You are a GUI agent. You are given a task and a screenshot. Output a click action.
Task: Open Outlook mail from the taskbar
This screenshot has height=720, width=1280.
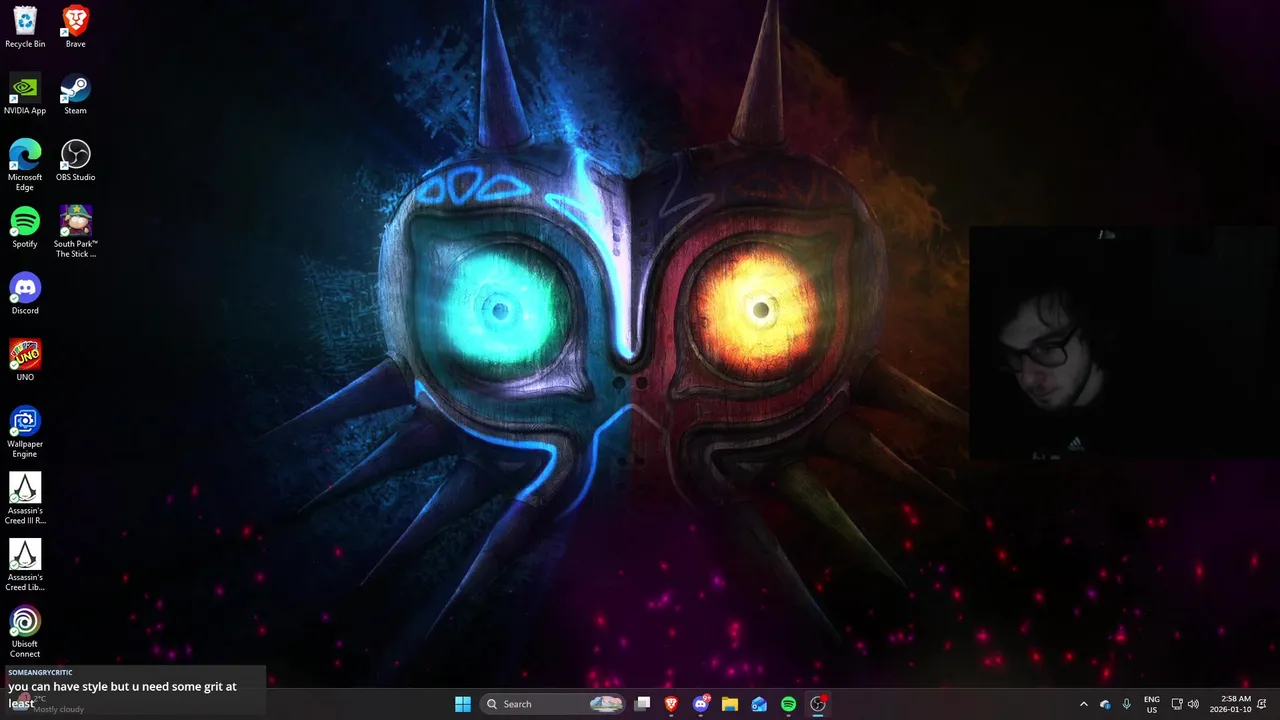pos(759,704)
